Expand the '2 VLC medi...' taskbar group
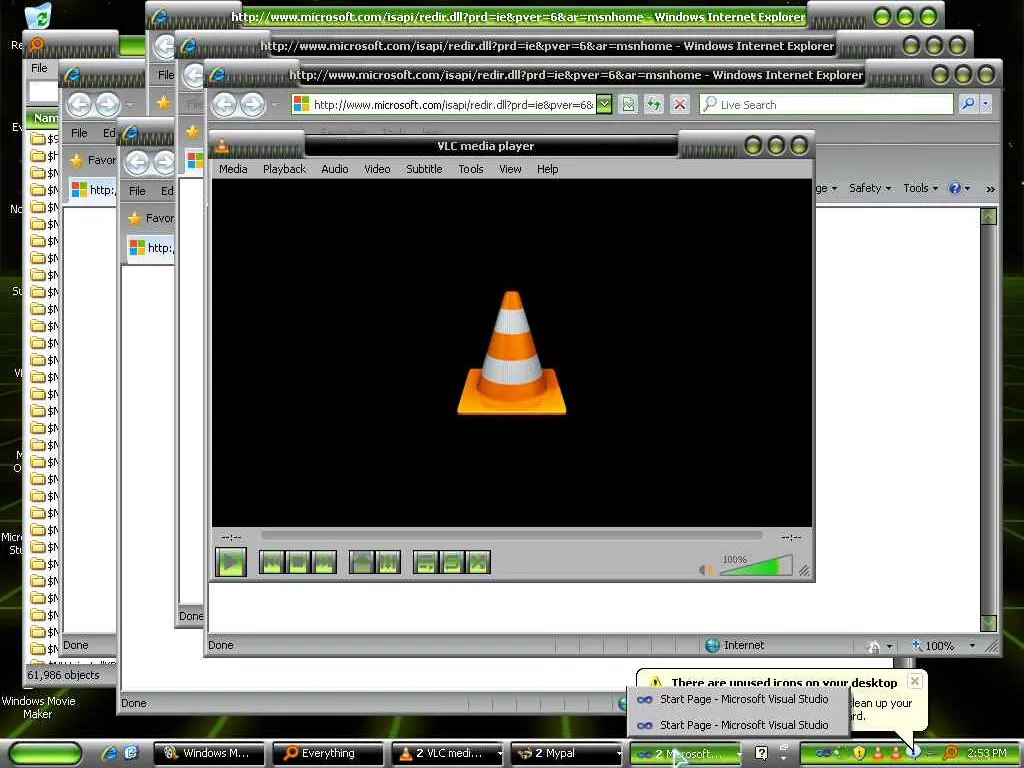The height and width of the screenshot is (768, 1024). click(447, 754)
